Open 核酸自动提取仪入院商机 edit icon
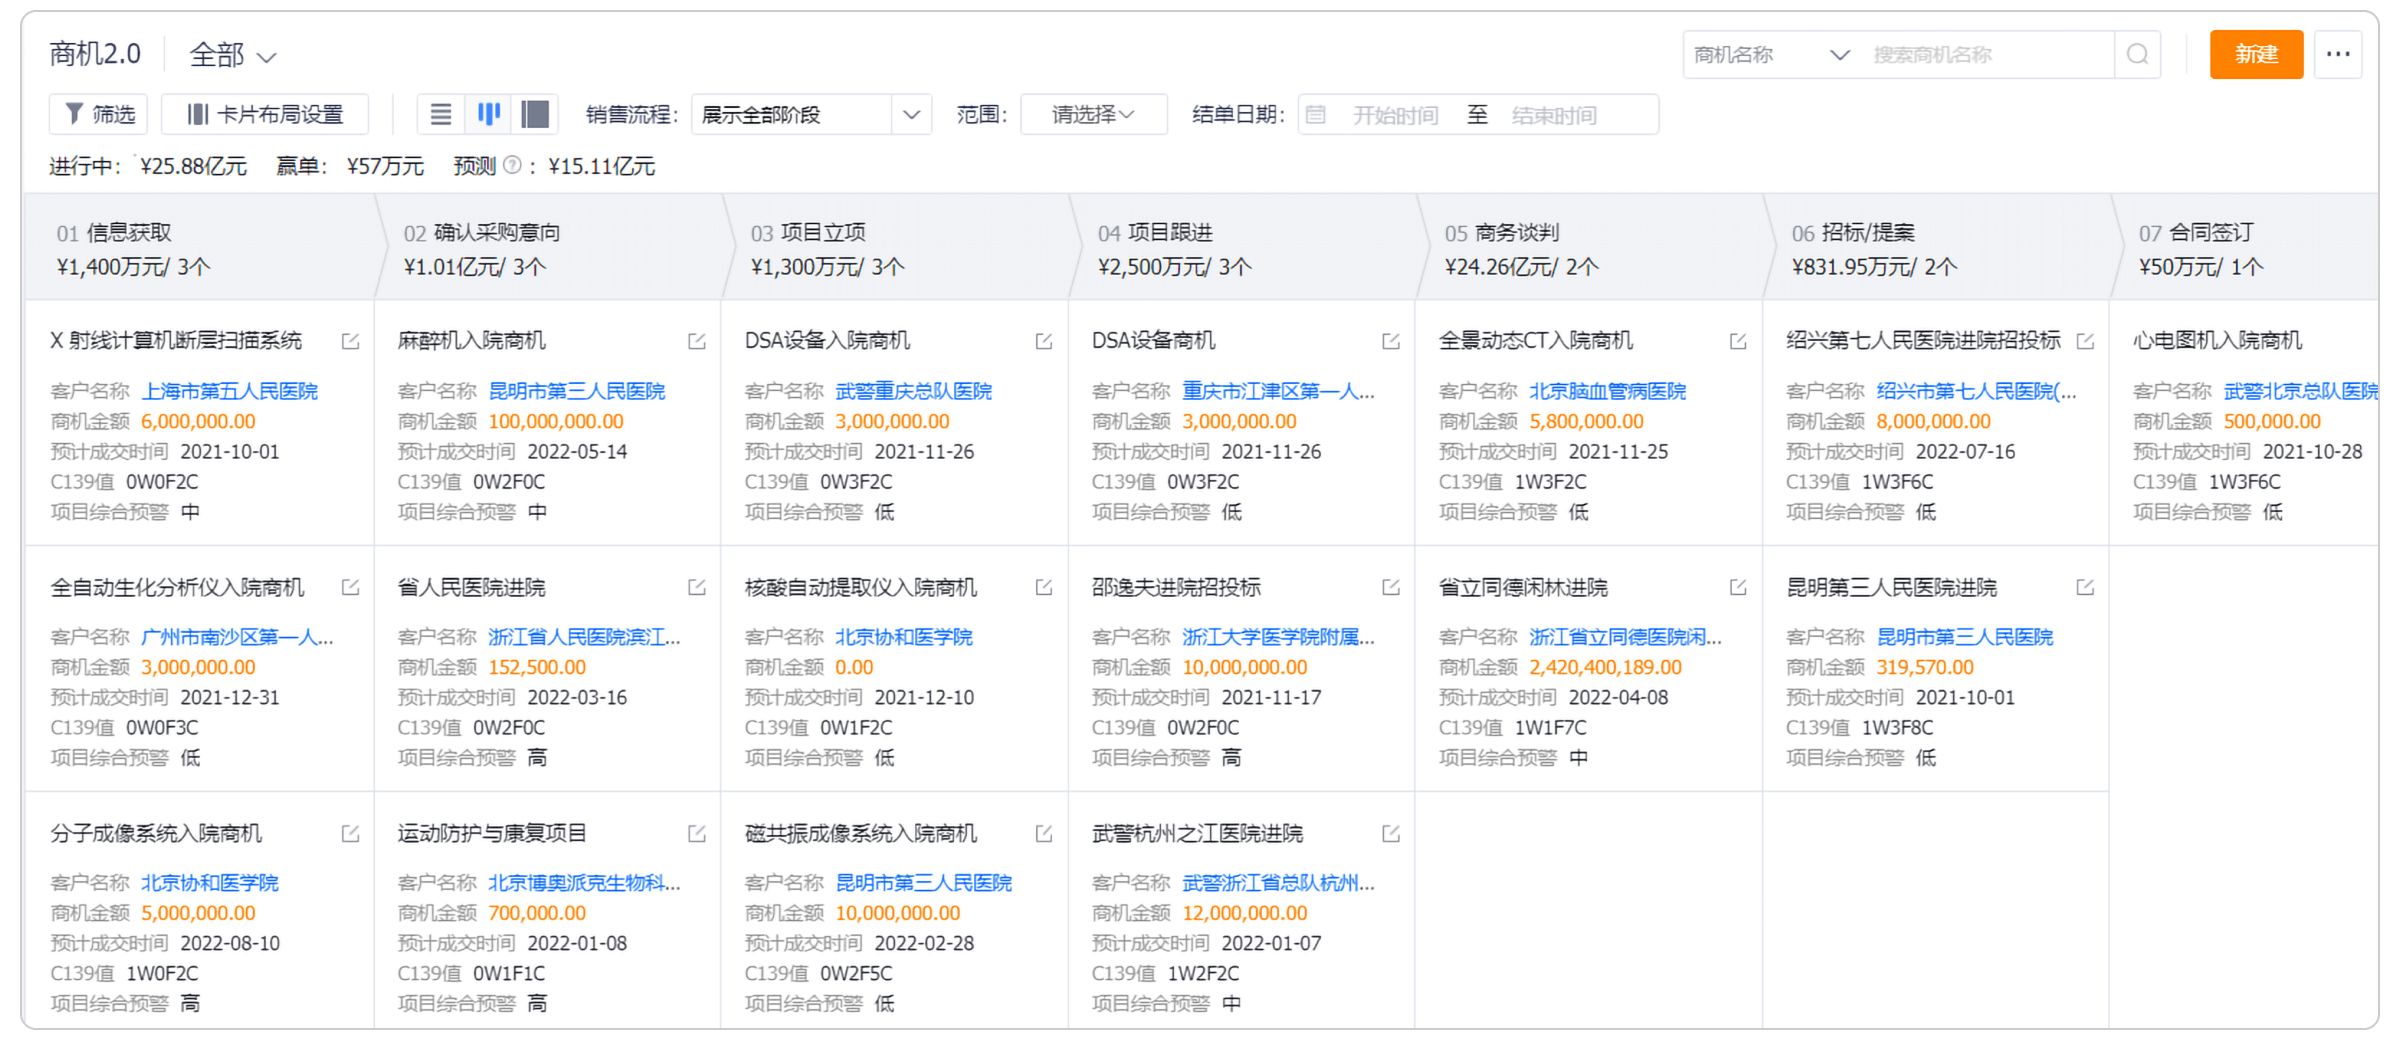The width and height of the screenshot is (2400, 1040). click(x=1044, y=587)
